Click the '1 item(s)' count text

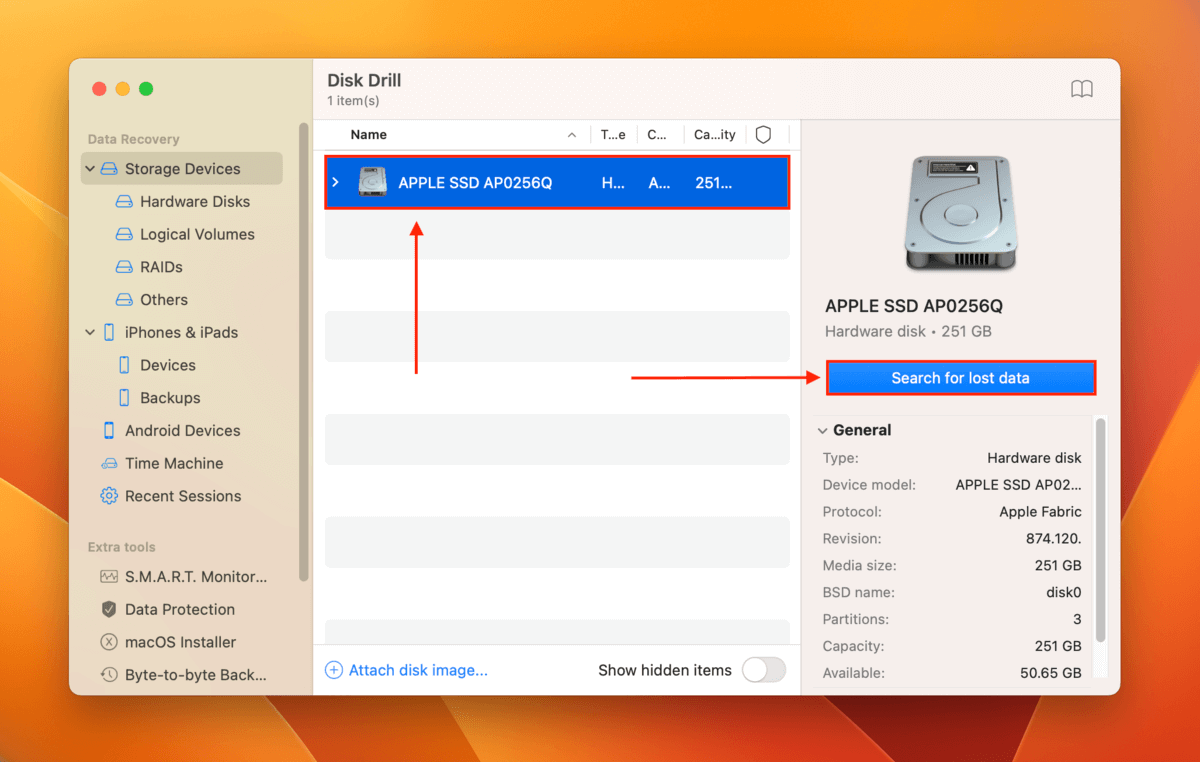pyautogui.click(x=353, y=101)
